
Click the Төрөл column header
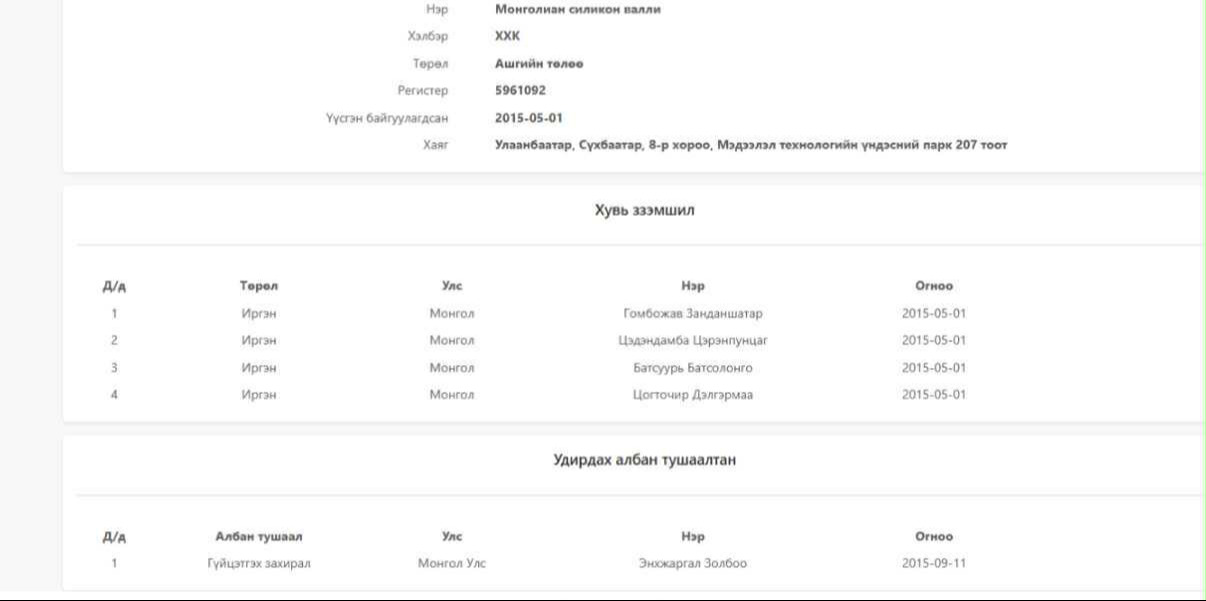(259, 286)
